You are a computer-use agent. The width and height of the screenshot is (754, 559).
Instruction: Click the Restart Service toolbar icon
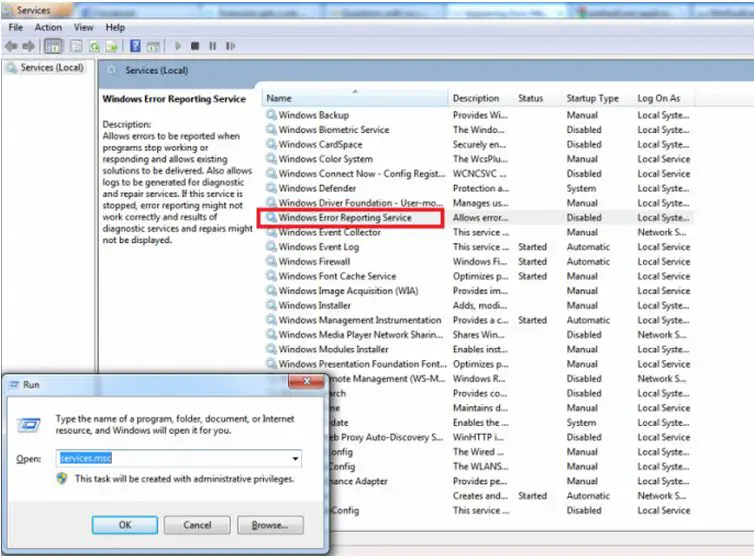(230, 46)
